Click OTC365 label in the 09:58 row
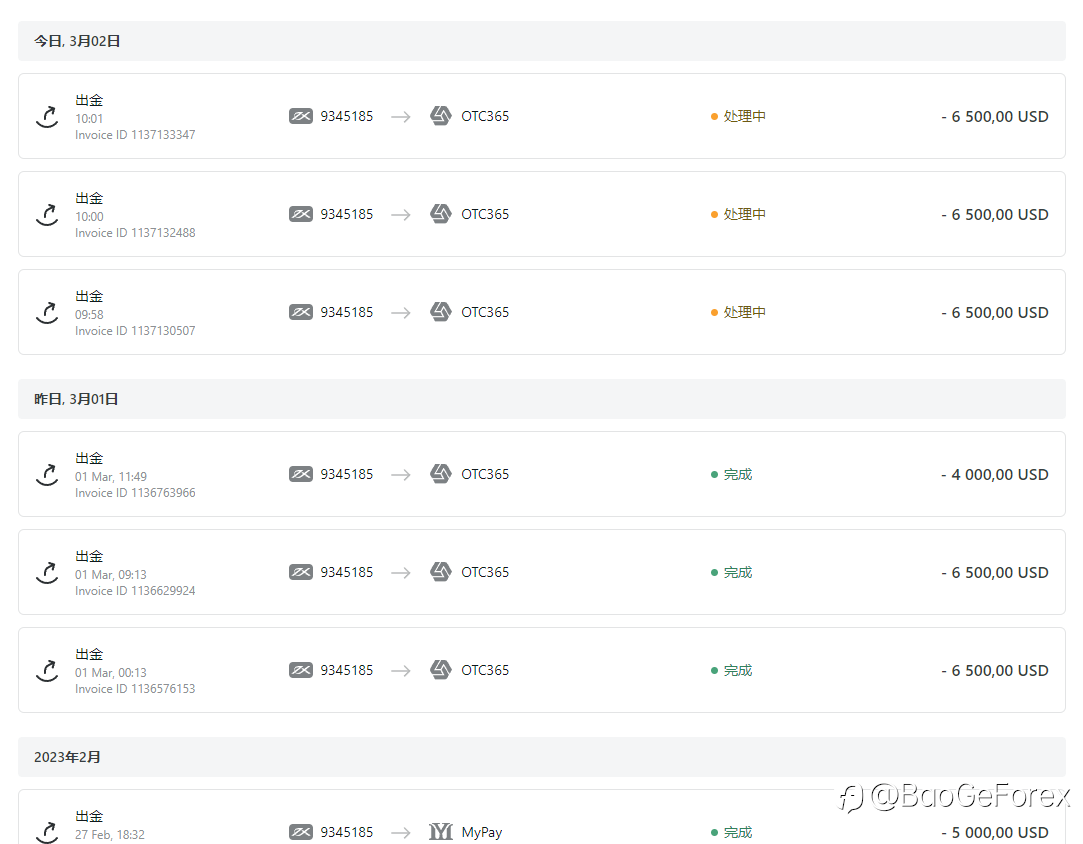This screenshot has height=844, width=1083. pos(485,312)
